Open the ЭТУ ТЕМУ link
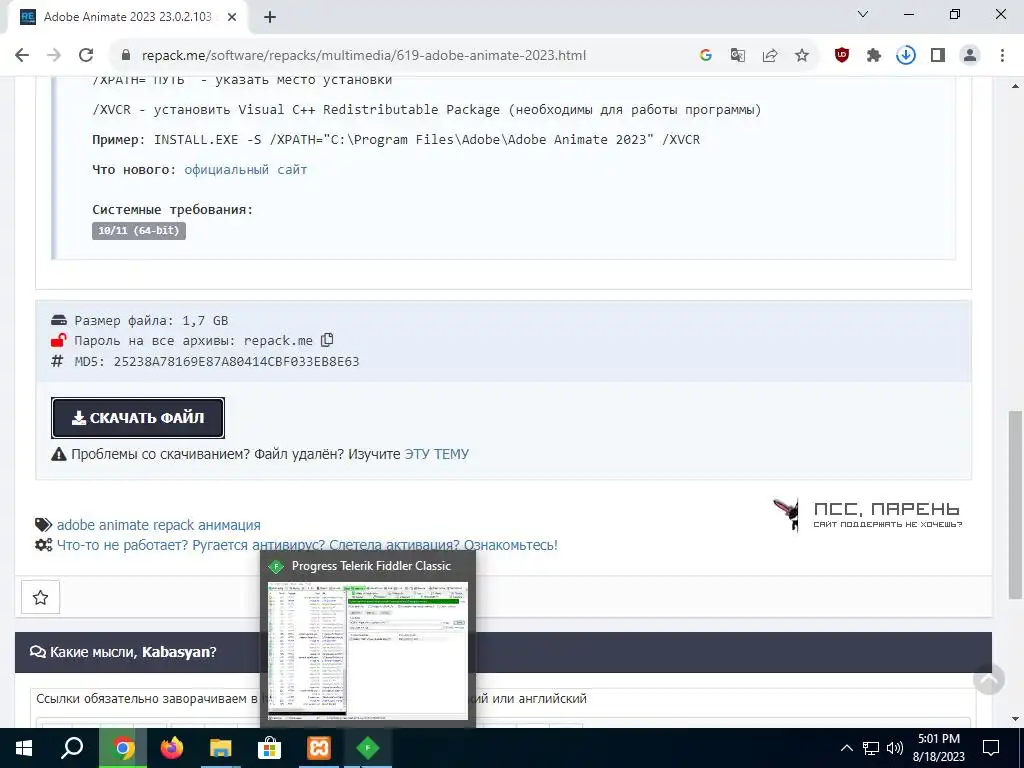The width and height of the screenshot is (1024, 768). tap(436, 454)
